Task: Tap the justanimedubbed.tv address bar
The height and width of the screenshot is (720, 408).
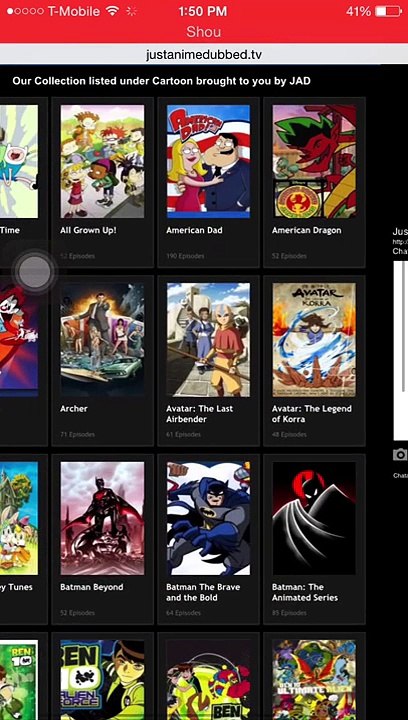Action: click(204, 55)
